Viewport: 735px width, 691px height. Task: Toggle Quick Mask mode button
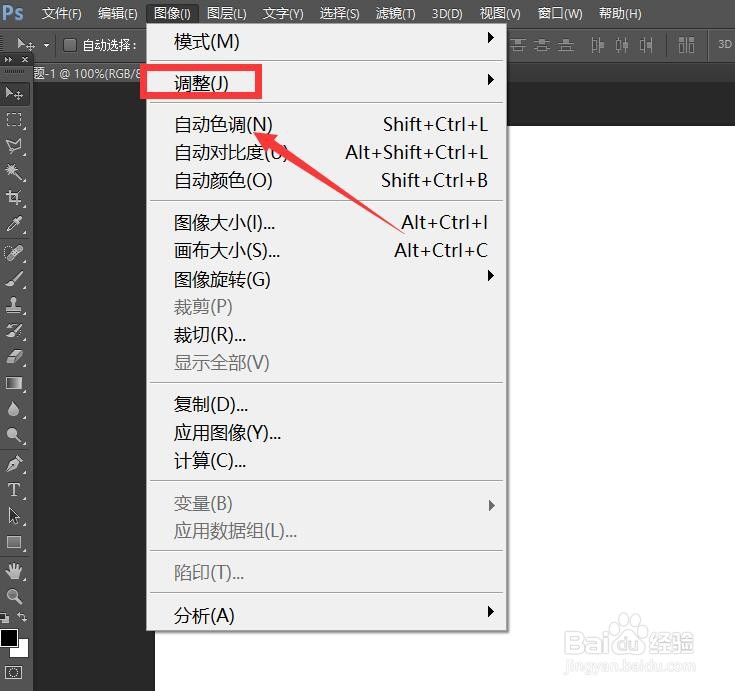pyautogui.click(x=13, y=673)
